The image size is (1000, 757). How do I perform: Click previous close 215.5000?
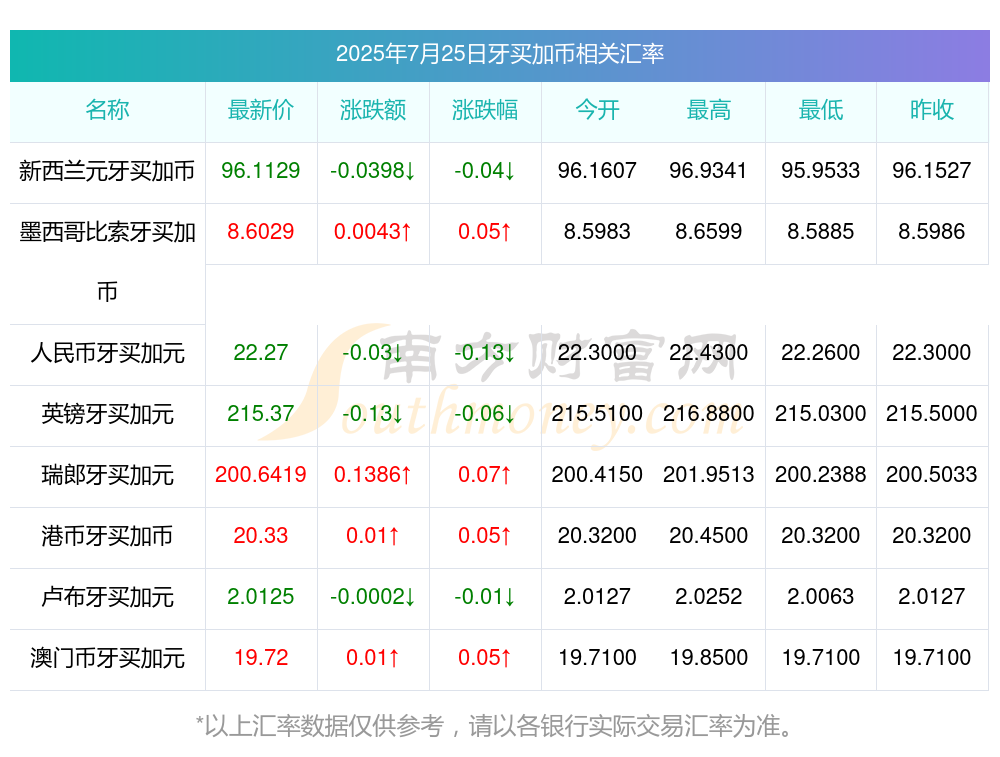[932, 413]
